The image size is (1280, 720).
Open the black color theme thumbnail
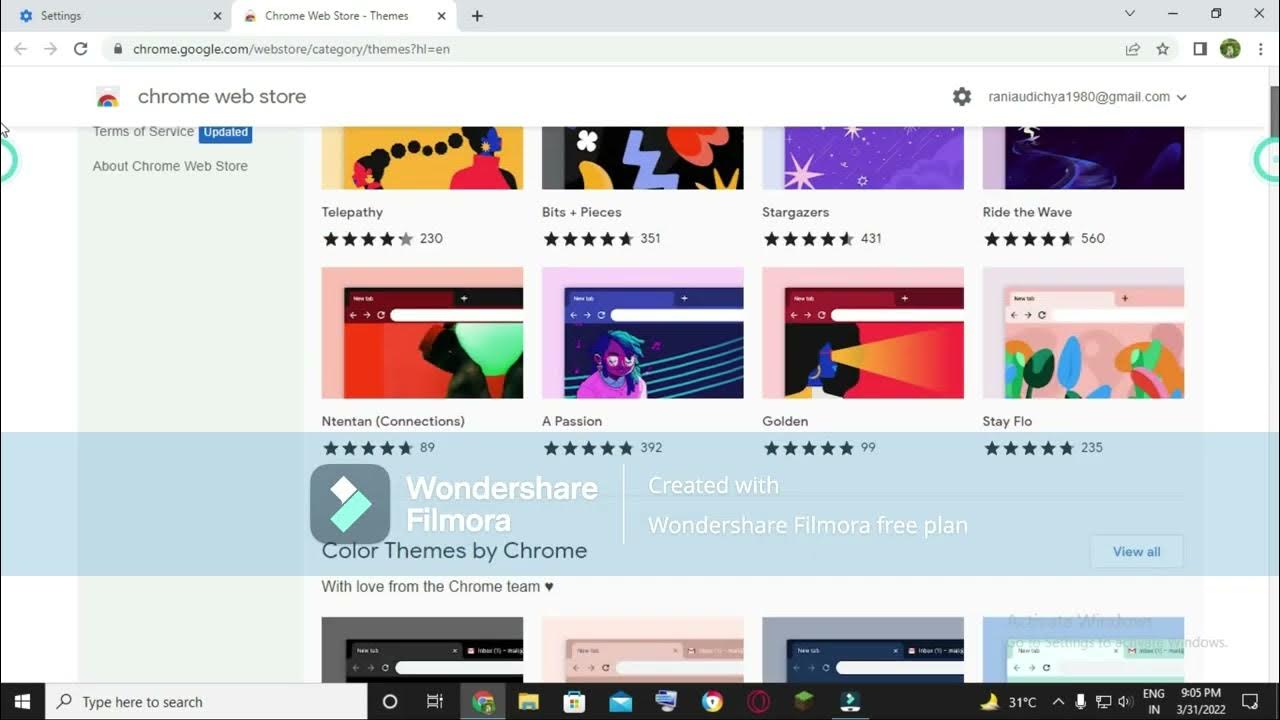[422, 649]
